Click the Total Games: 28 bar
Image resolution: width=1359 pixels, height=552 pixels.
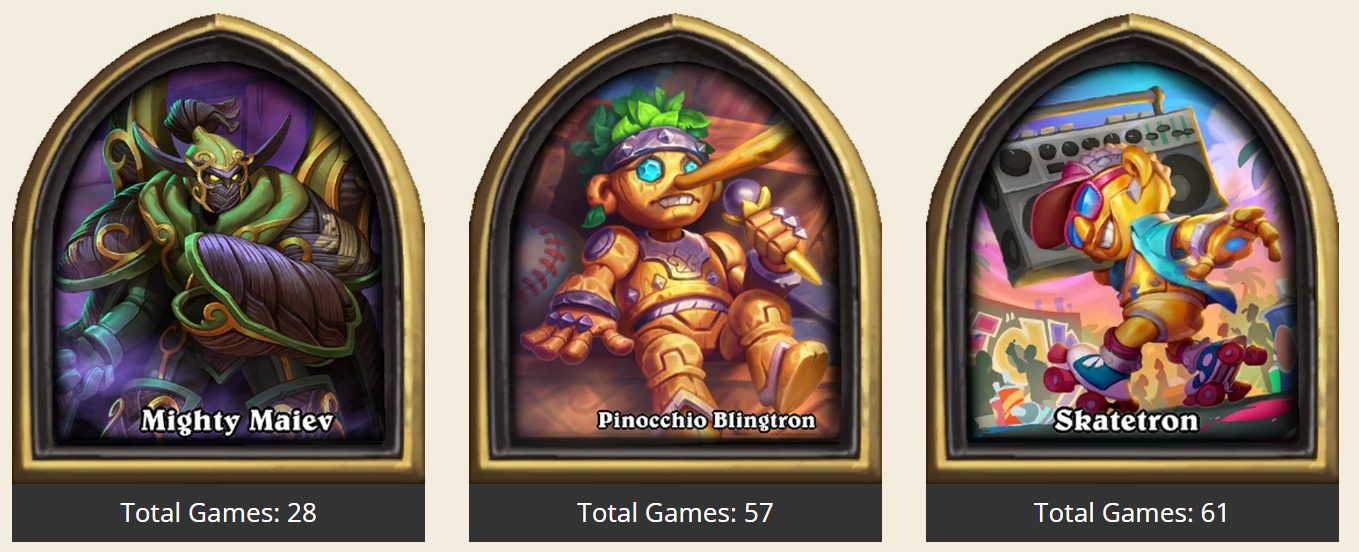tap(218, 513)
